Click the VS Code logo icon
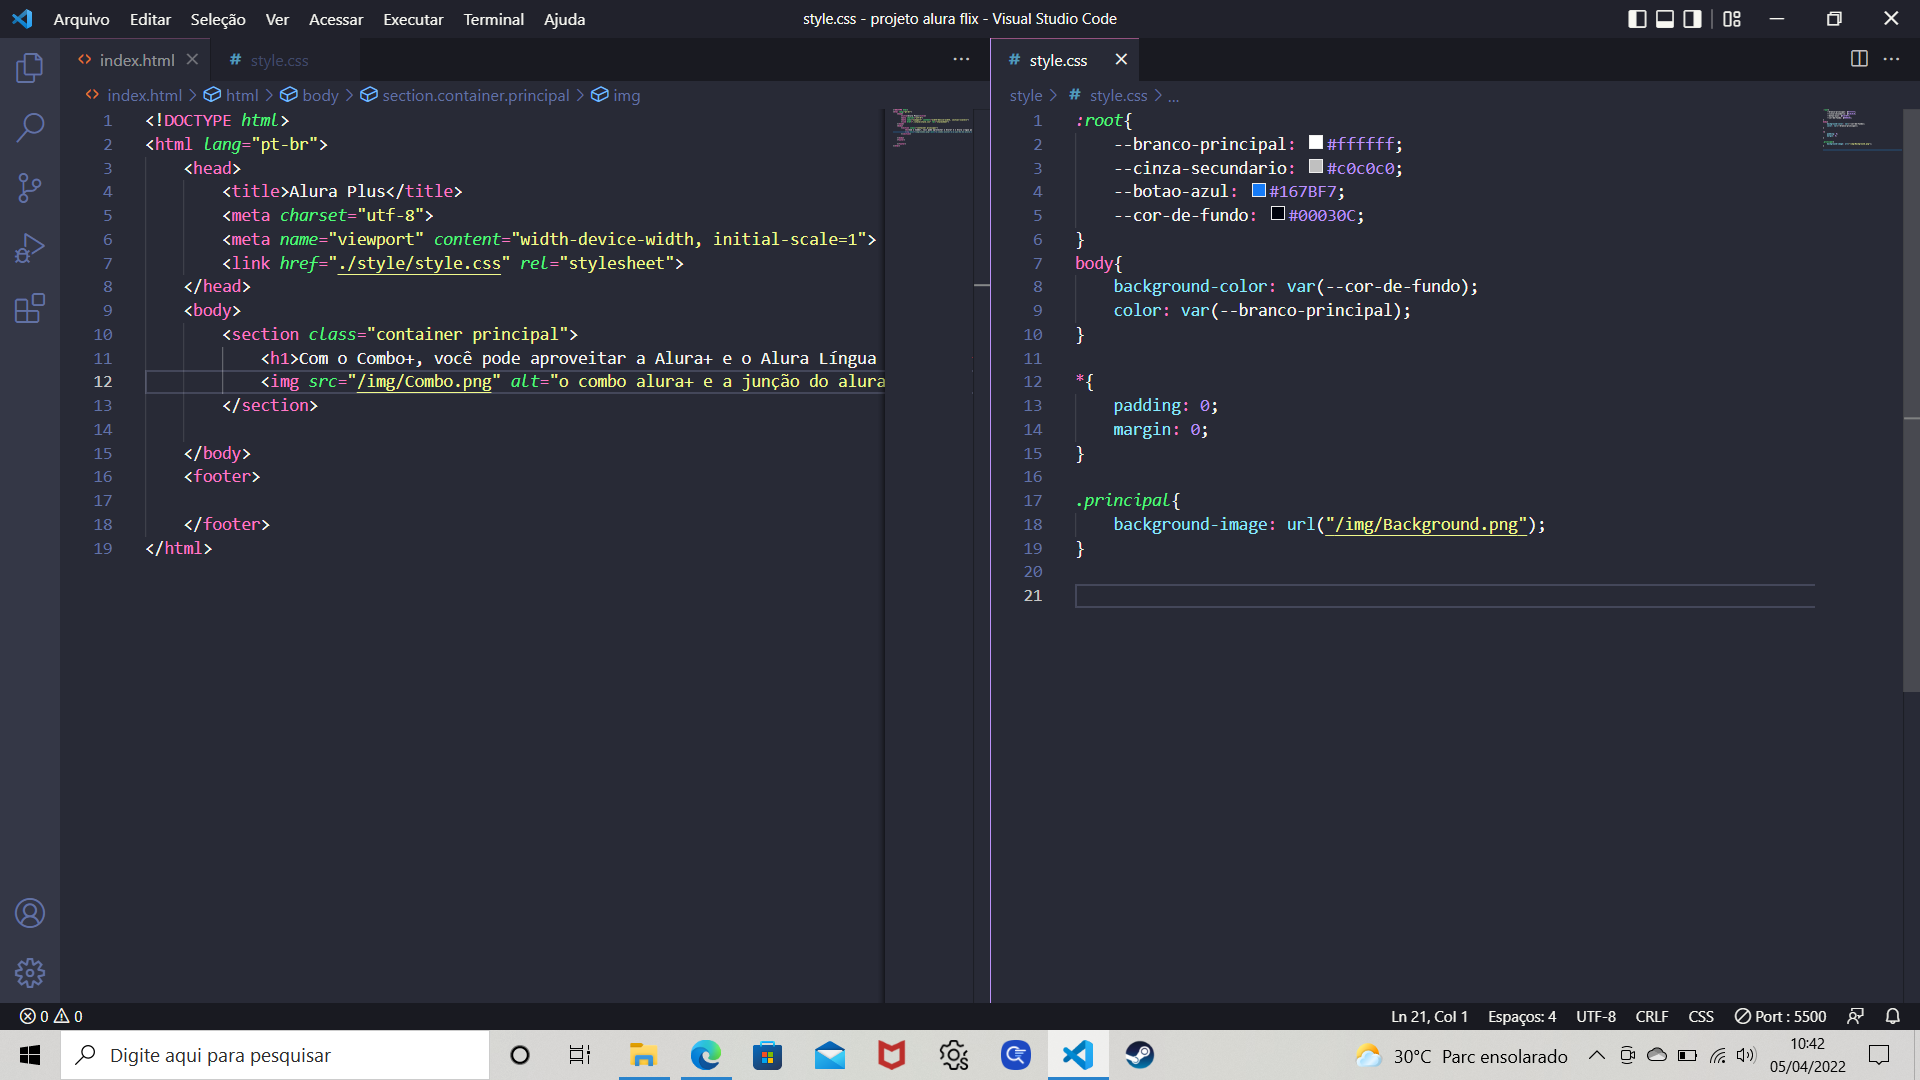The width and height of the screenshot is (1920, 1080). coord(22,19)
